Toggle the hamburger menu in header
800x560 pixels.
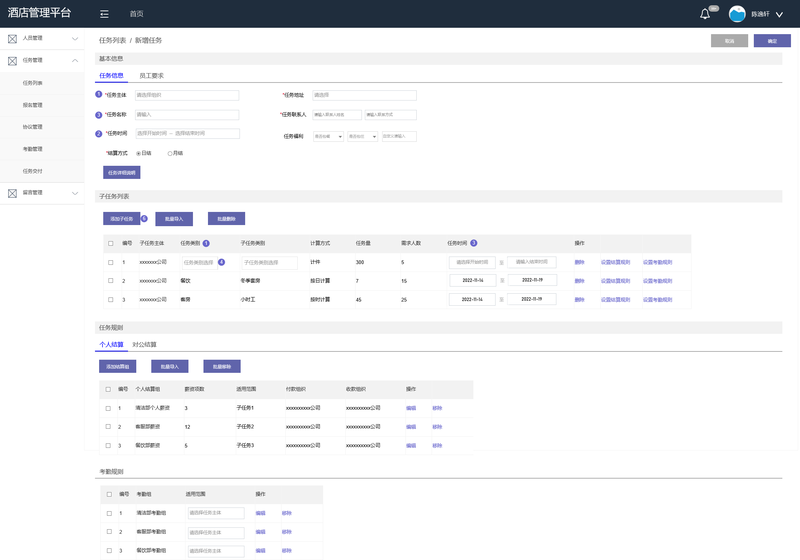[x=104, y=14]
